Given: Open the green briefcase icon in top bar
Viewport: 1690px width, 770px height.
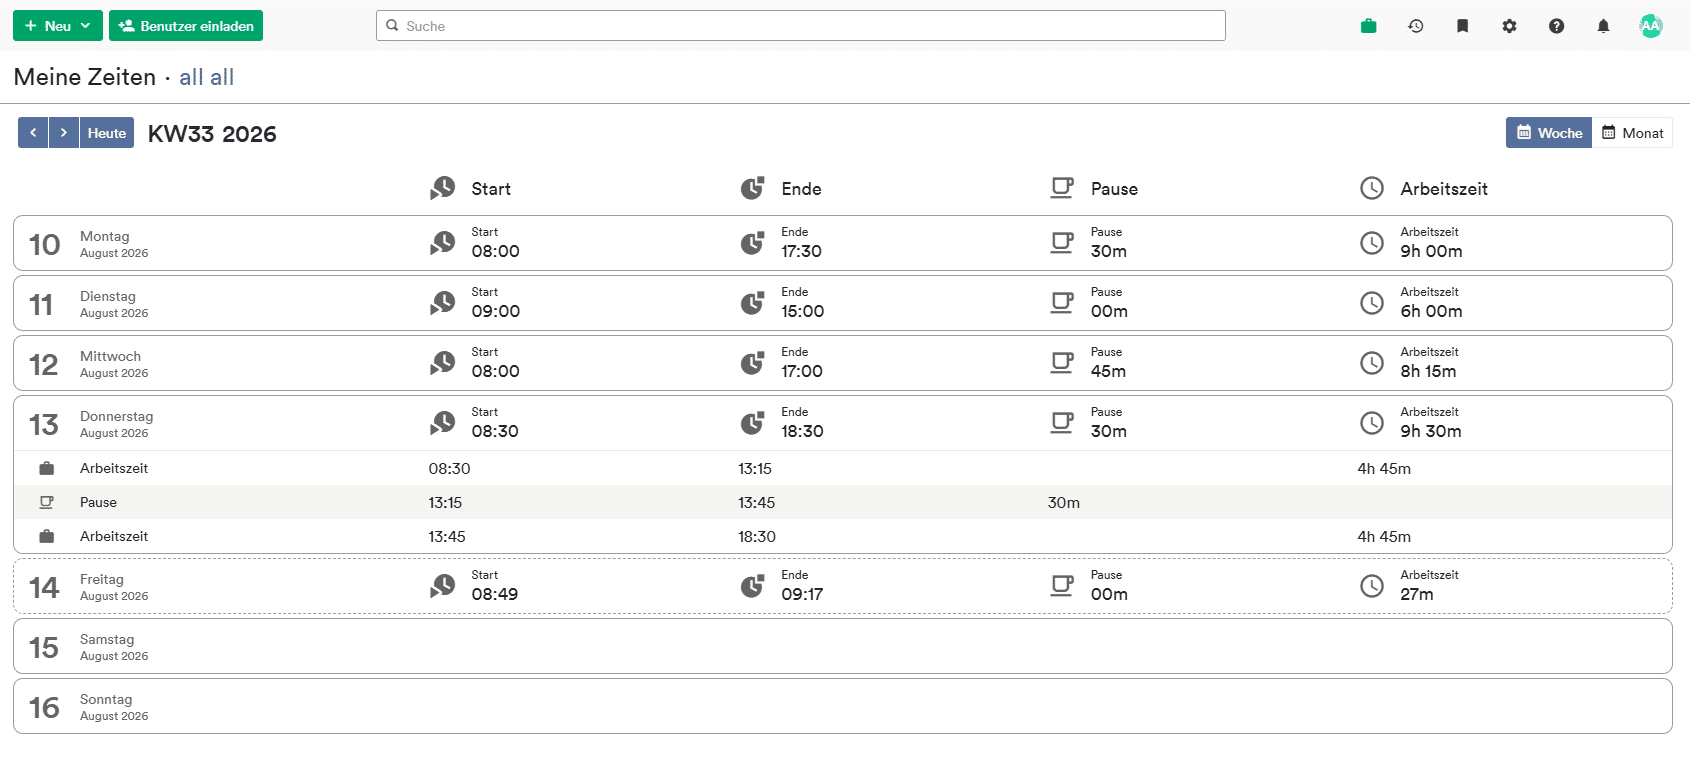Looking at the screenshot, I should coord(1369,26).
